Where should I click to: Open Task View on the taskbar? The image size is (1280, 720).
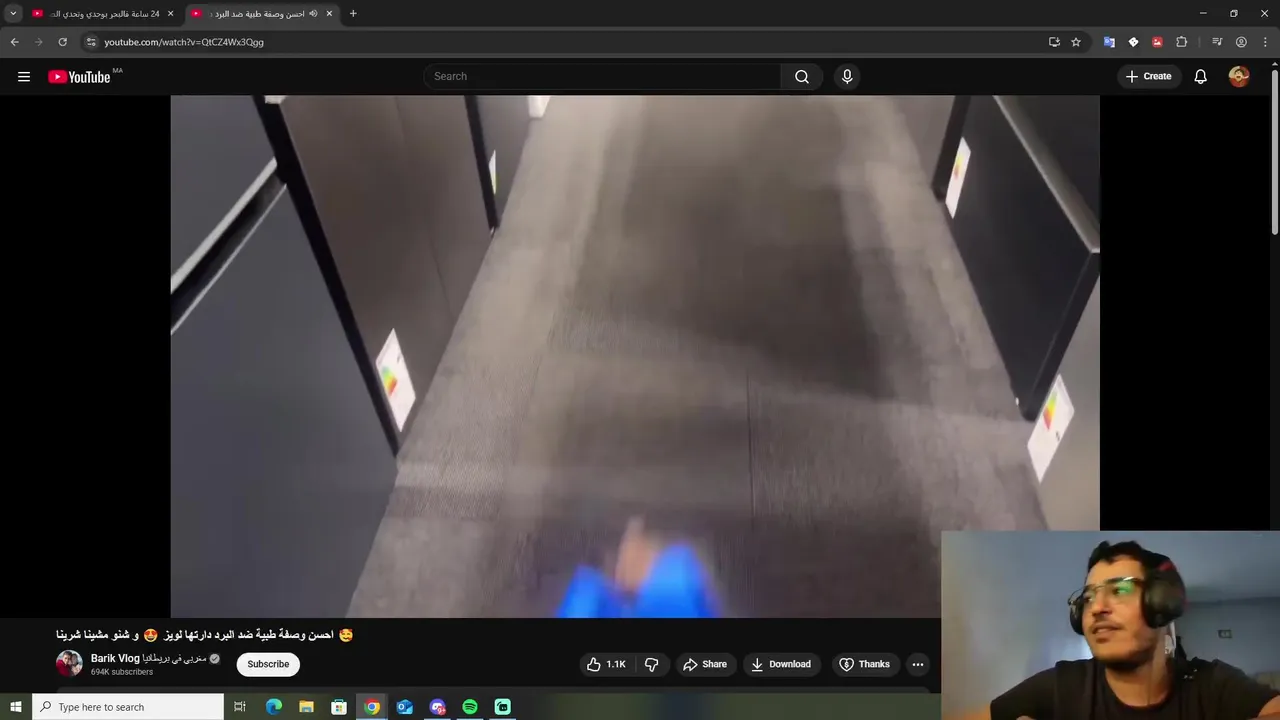pyautogui.click(x=240, y=707)
